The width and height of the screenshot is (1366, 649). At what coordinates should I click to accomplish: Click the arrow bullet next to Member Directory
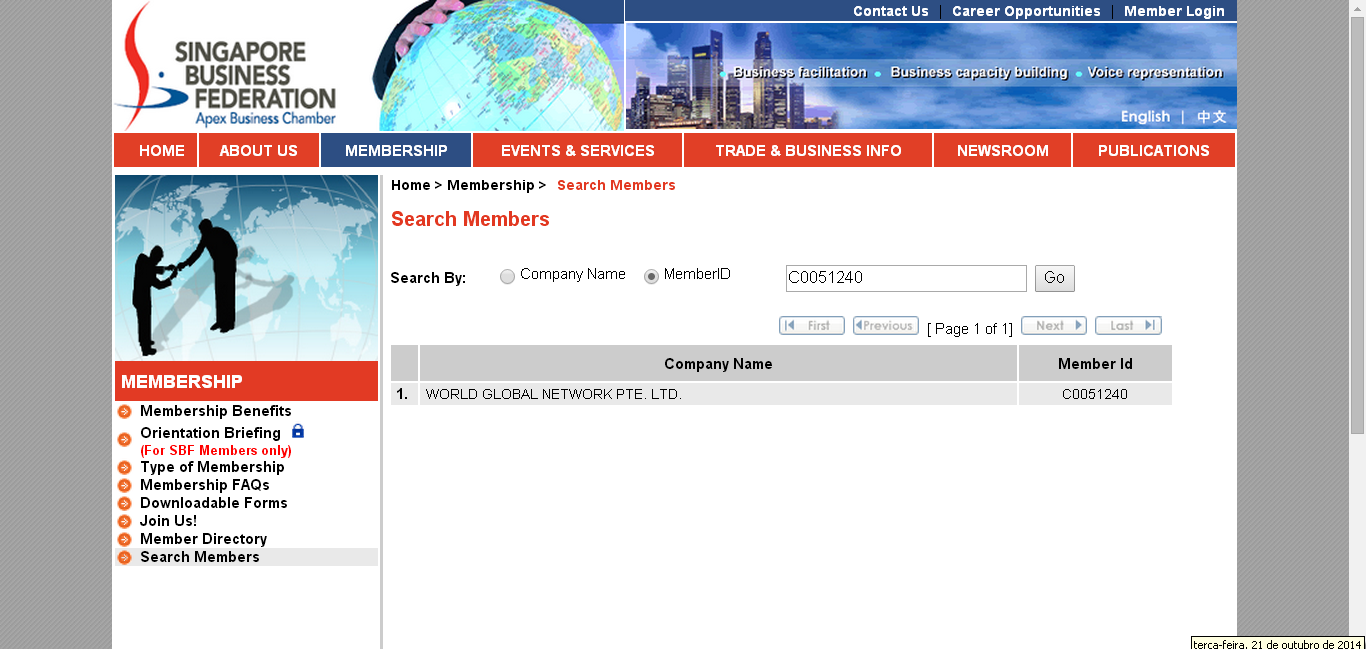[x=125, y=539]
